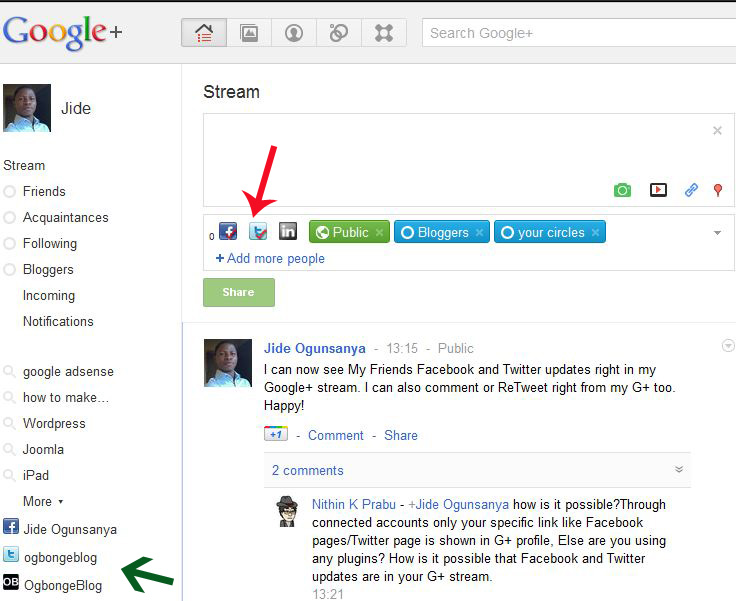Expand the More dropdown in sidebar

click(x=43, y=501)
